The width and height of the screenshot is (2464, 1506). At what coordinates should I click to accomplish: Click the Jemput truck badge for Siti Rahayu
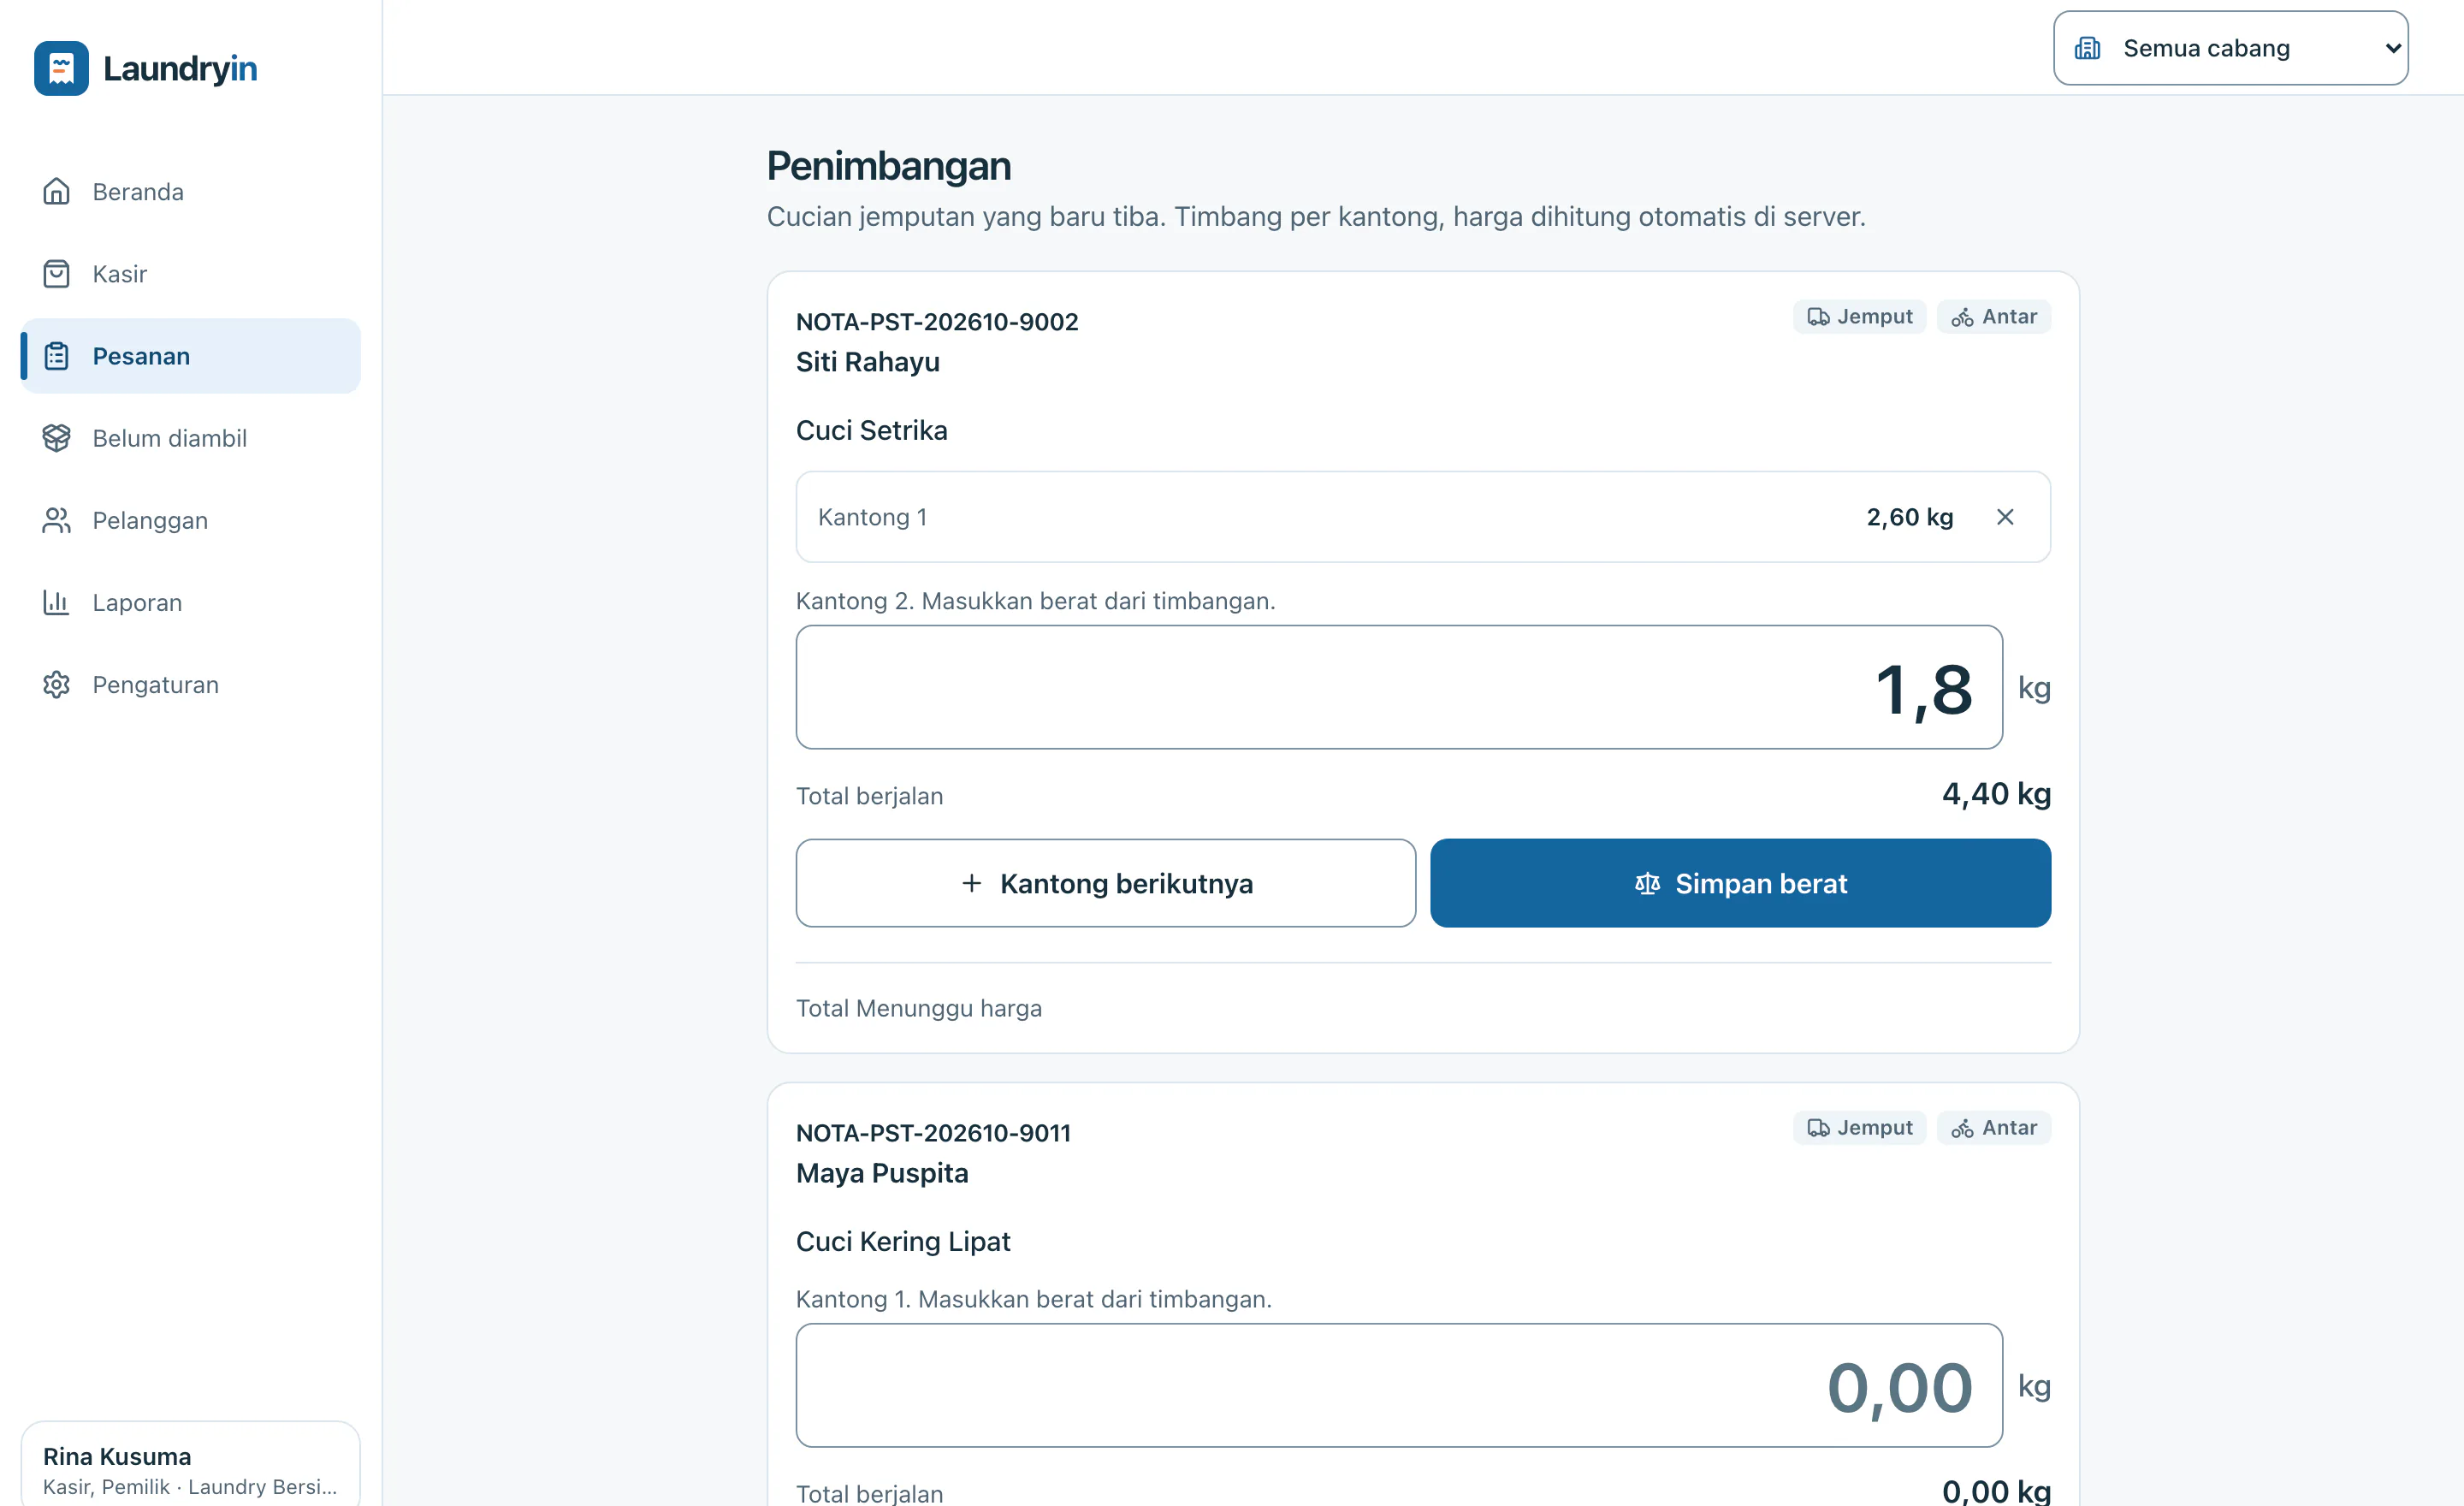pos(1859,317)
